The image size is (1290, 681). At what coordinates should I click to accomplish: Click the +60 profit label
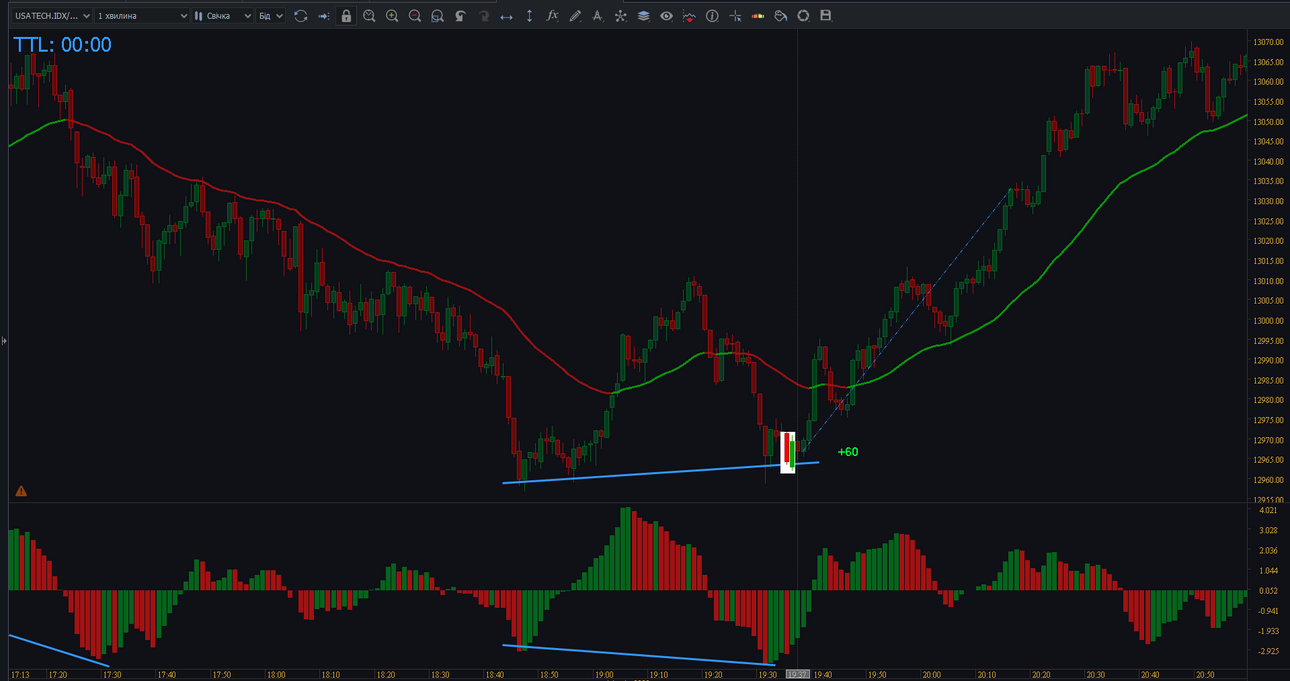(x=848, y=452)
